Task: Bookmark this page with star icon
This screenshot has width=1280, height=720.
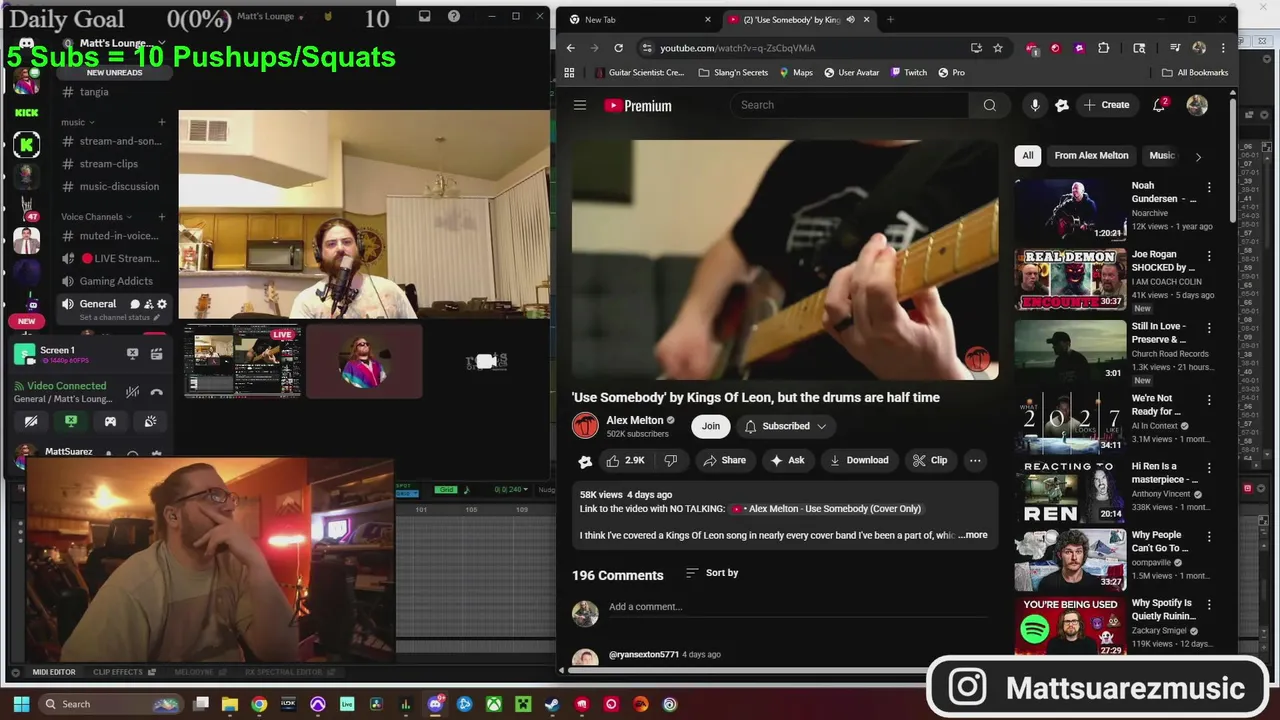Action: coord(998,47)
